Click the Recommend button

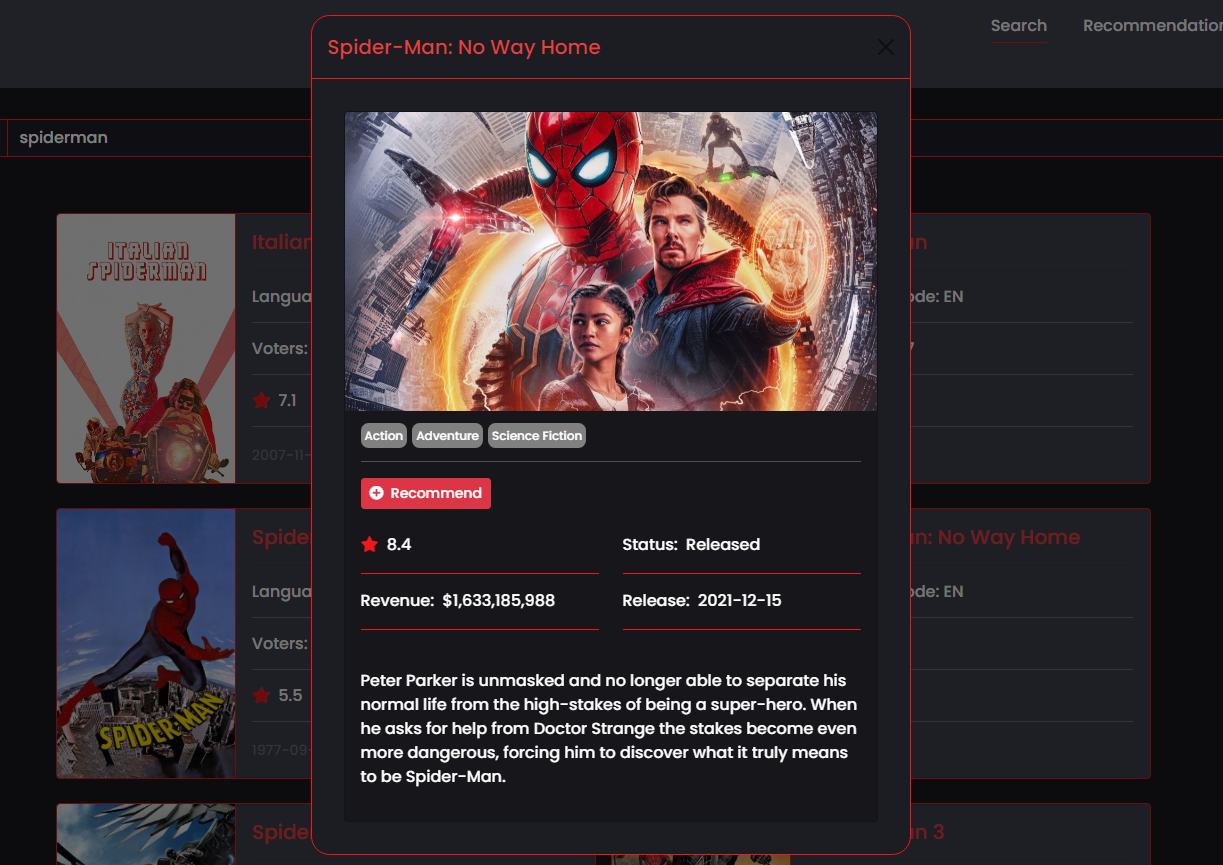[426, 493]
